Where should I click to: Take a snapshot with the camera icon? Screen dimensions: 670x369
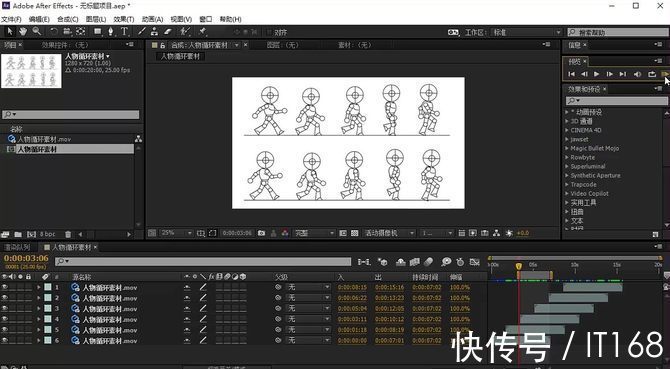coord(262,233)
